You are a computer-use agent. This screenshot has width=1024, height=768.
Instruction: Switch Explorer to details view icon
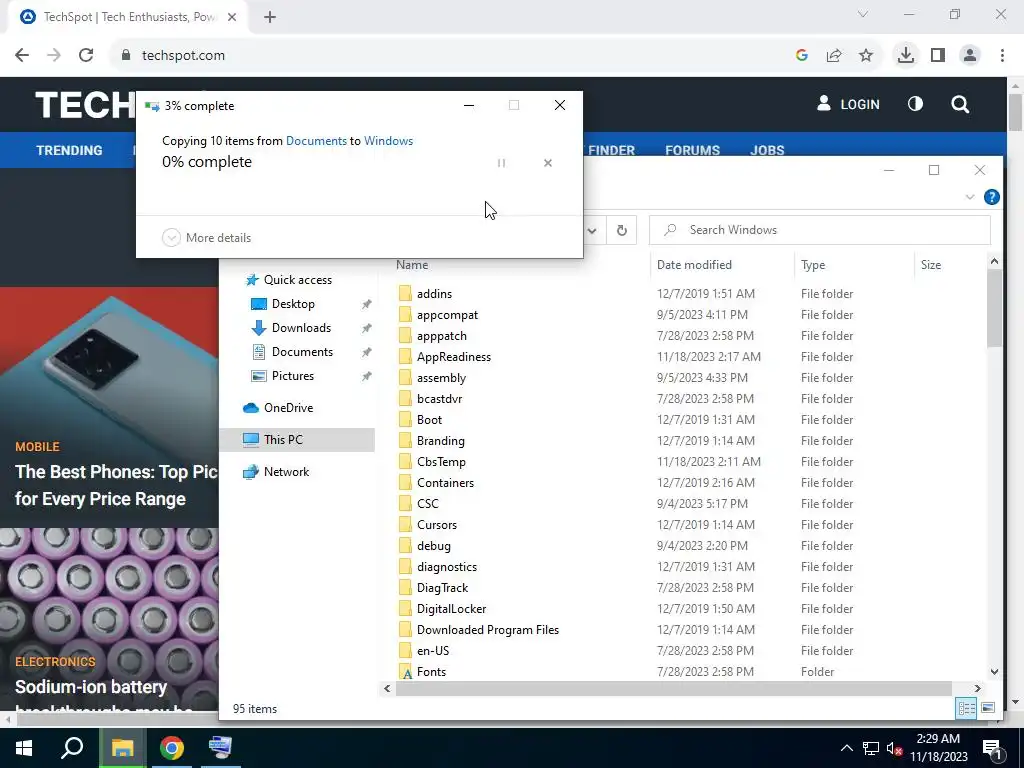(967, 708)
